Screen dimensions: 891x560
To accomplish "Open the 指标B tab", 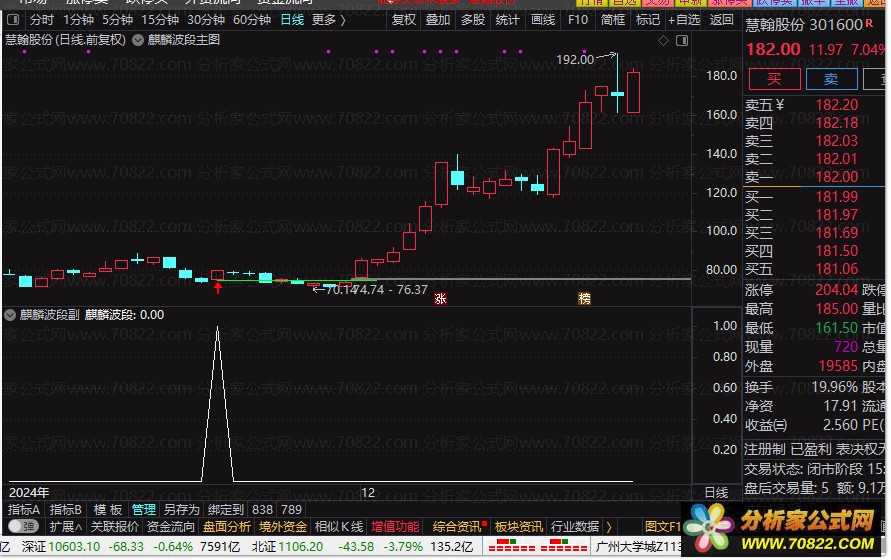I will [x=65, y=509].
